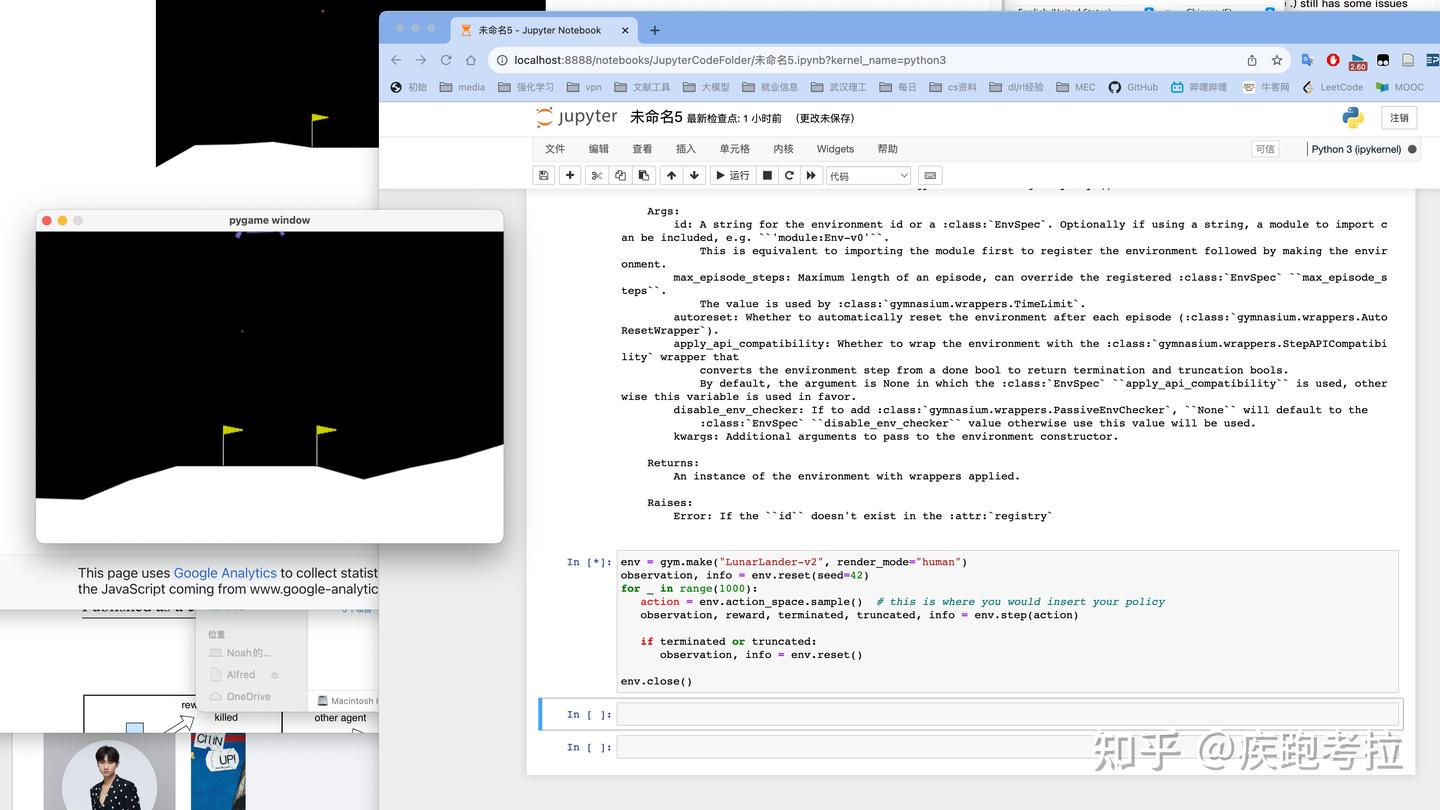This screenshot has width=1440, height=810.
Task: Restart the kernel with the circular arrow icon
Action: tap(789, 176)
